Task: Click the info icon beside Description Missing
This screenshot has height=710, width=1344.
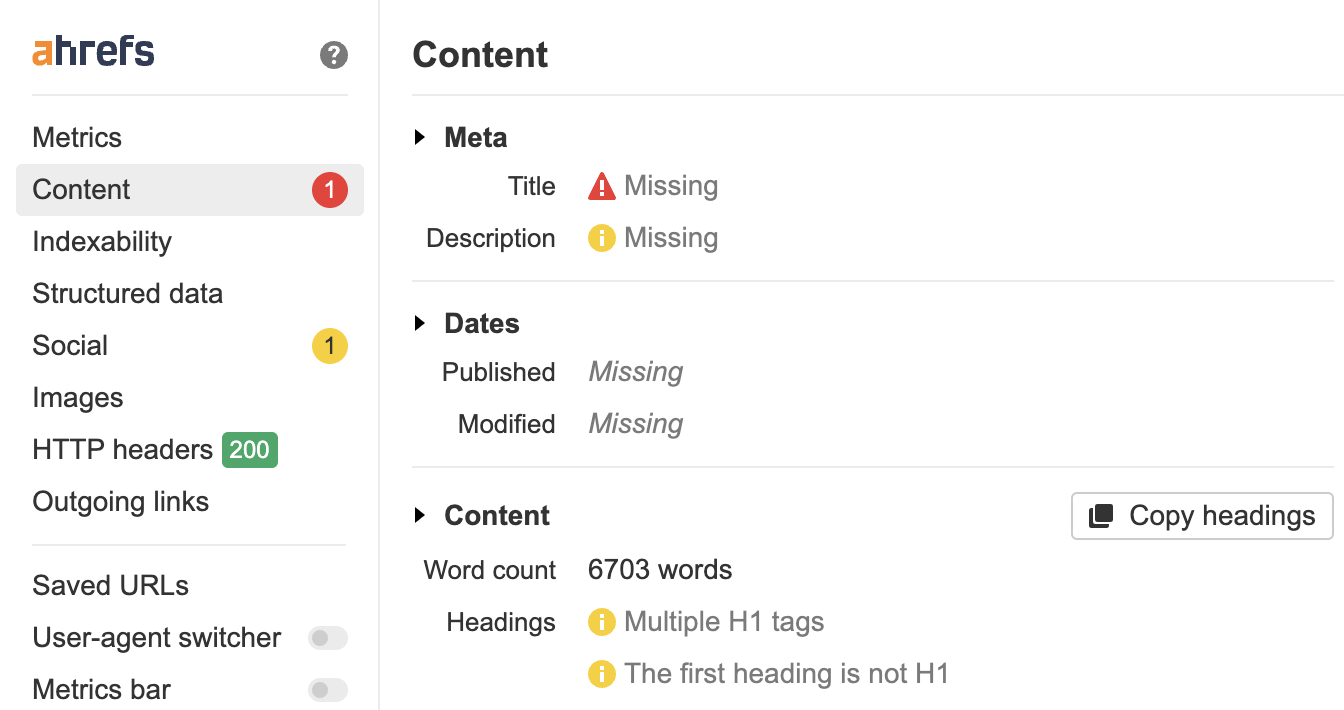Action: pos(601,238)
